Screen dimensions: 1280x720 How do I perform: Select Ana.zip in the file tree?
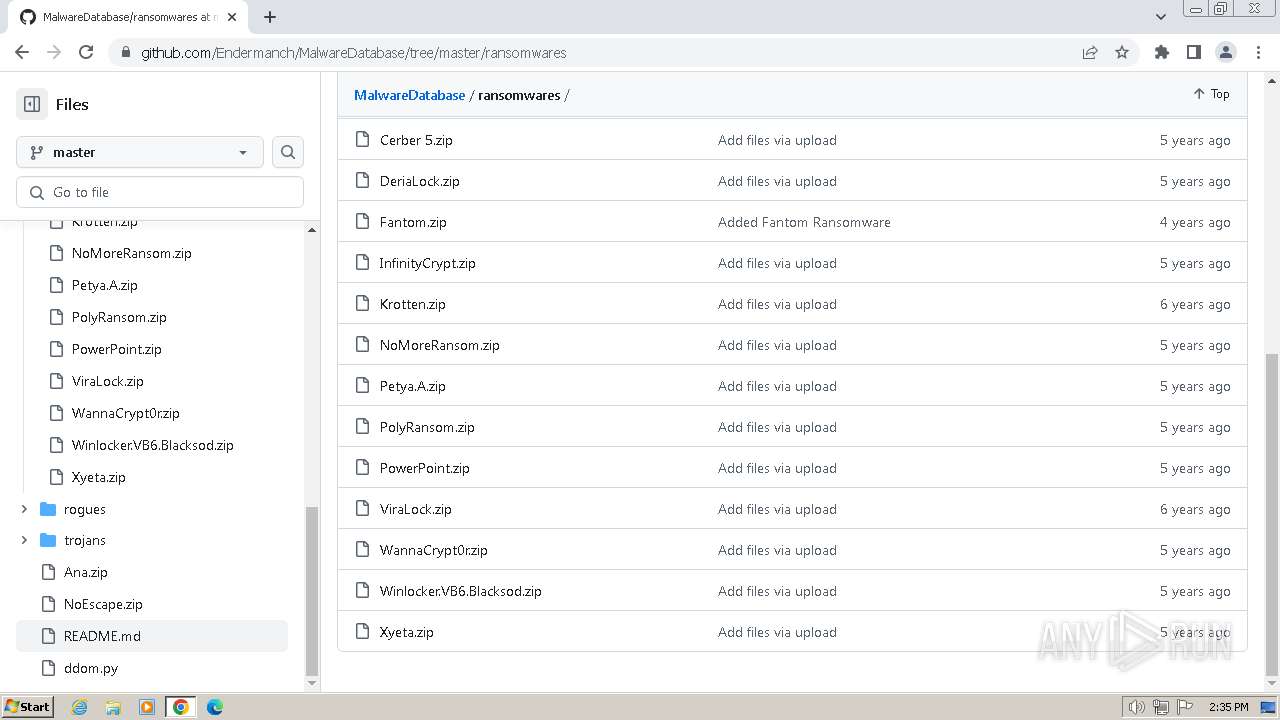coord(86,572)
